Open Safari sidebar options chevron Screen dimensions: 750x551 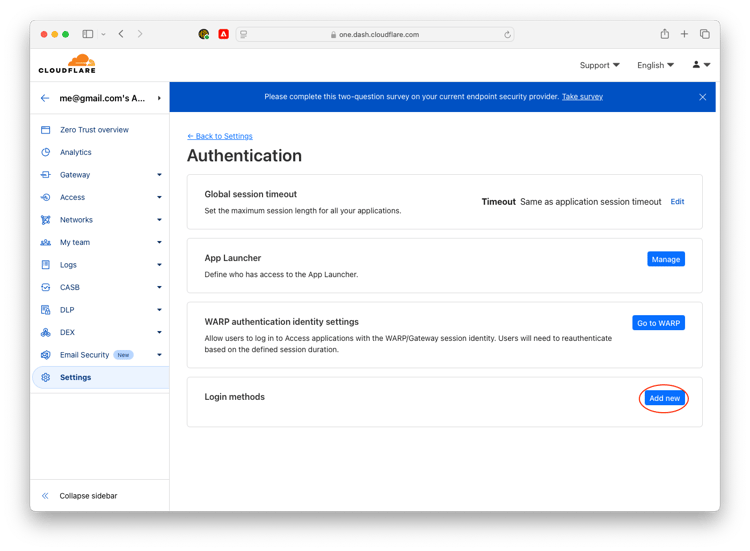tap(103, 34)
